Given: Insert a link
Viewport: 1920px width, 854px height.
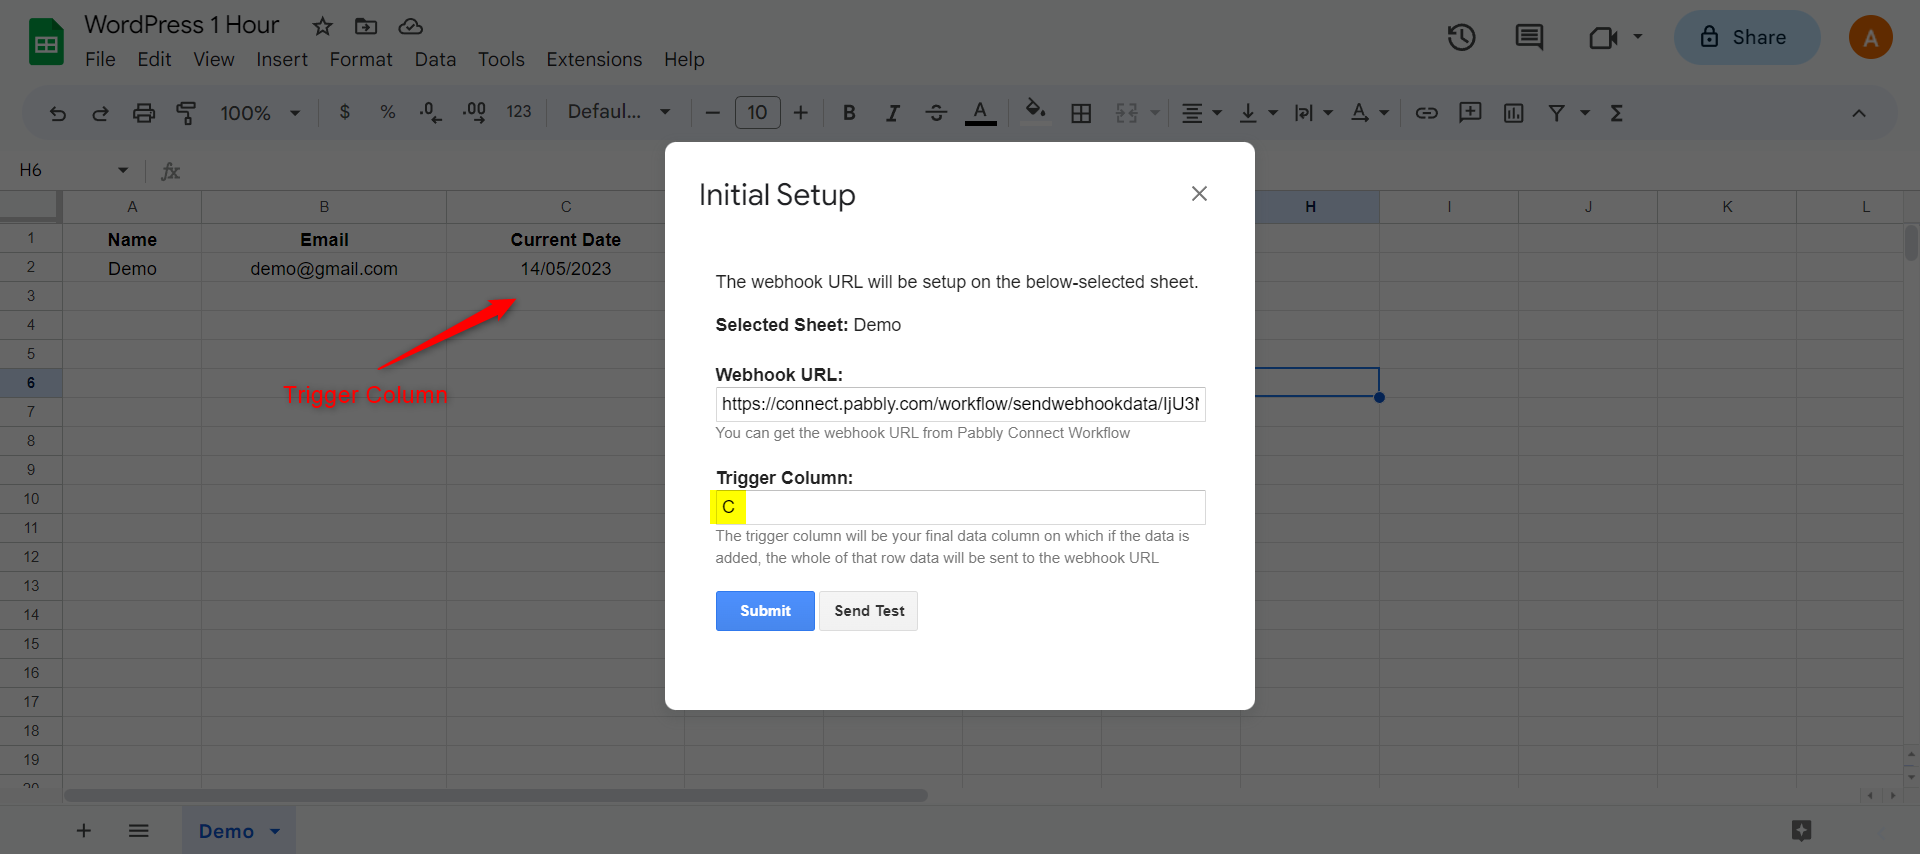Looking at the screenshot, I should 1427,113.
